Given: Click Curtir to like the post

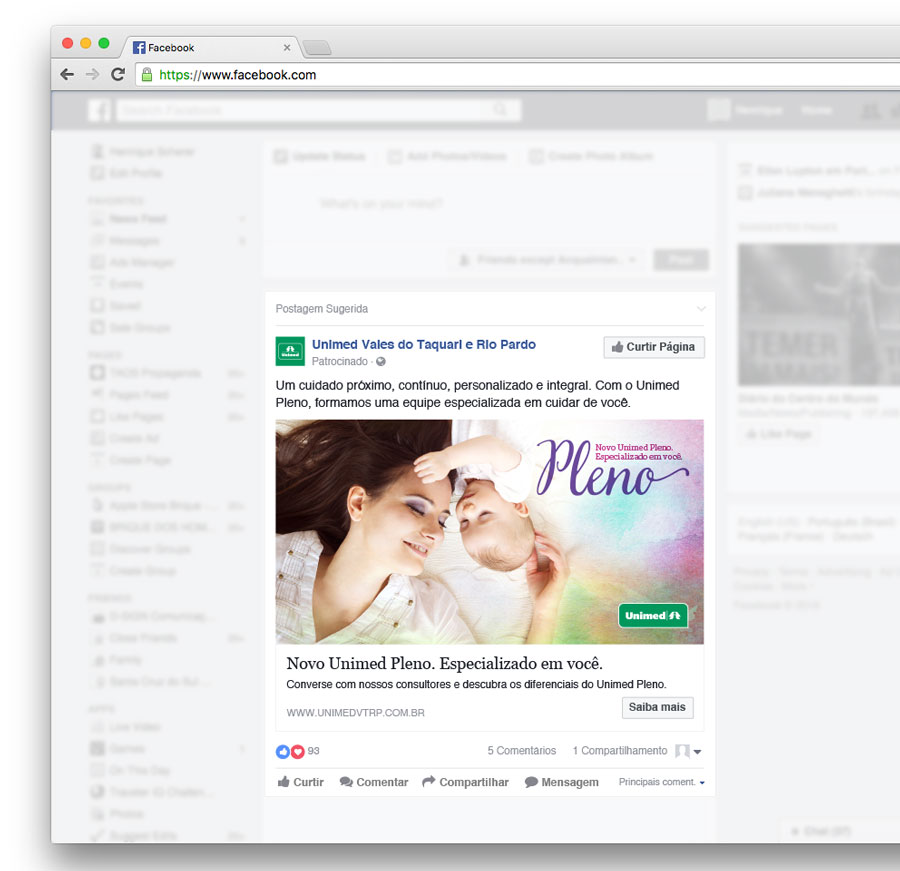Looking at the screenshot, I should click(301, 782).
